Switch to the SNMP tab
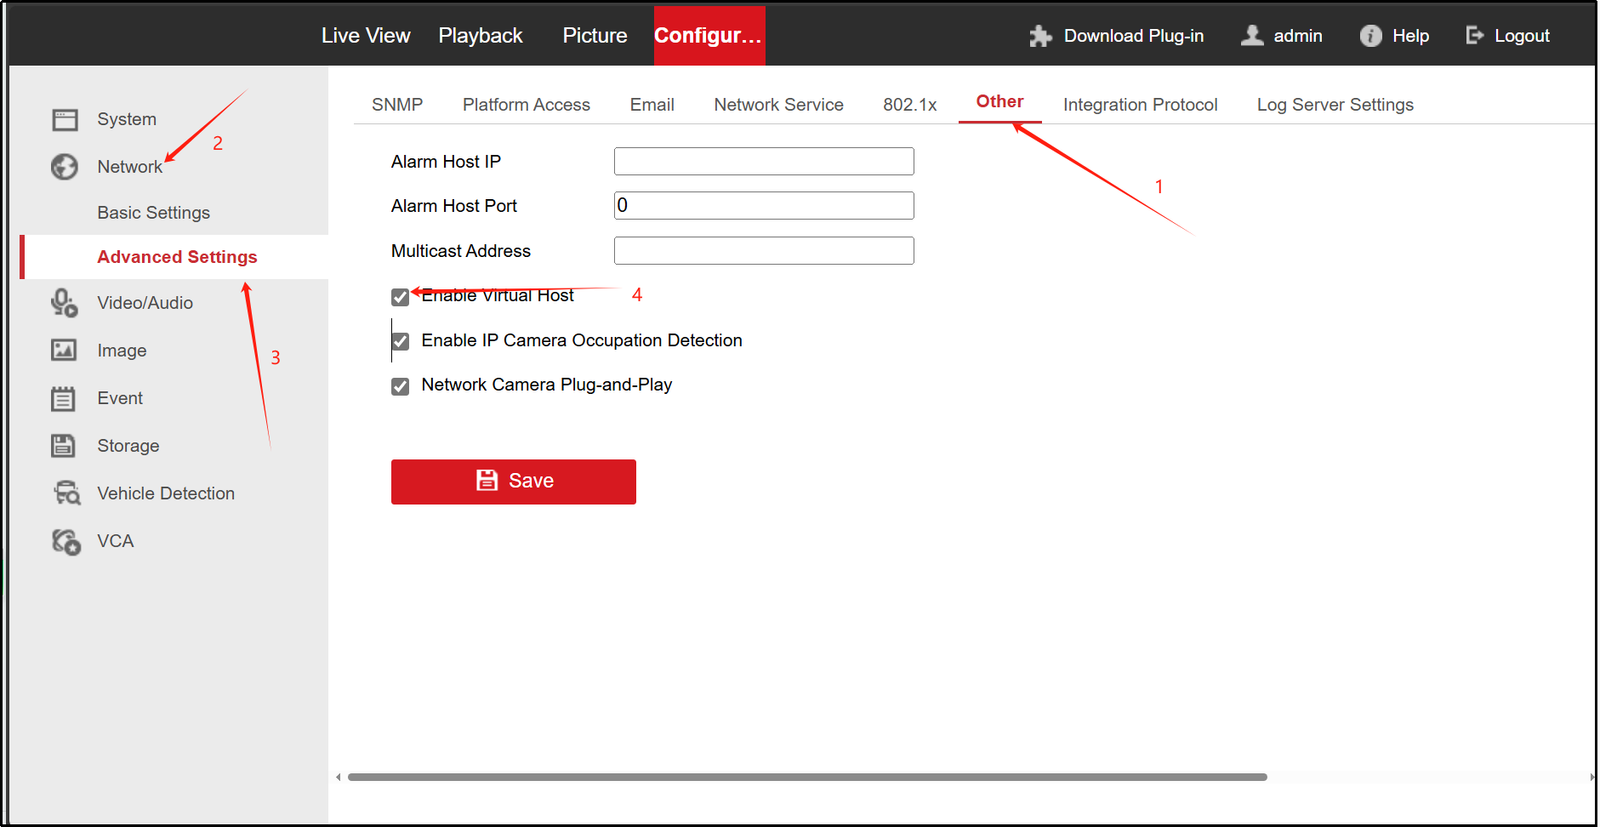The width and height of the screenshot is (1600, 827). [397, 105]
